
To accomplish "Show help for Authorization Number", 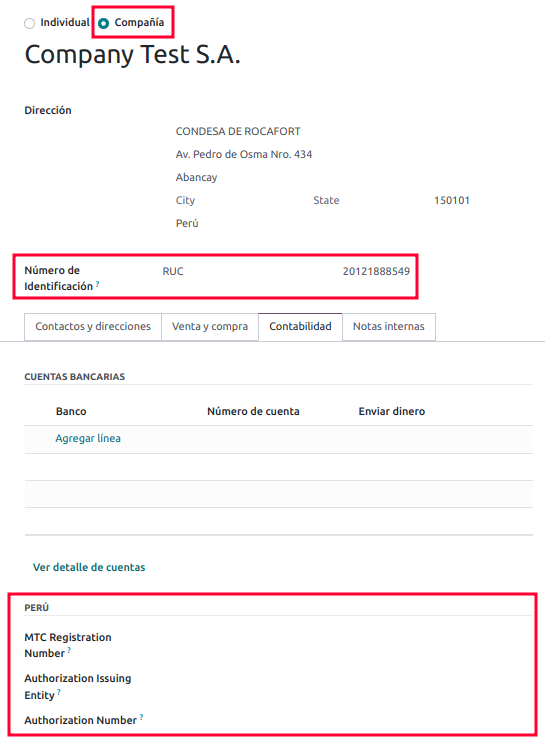I will point(142,717).
